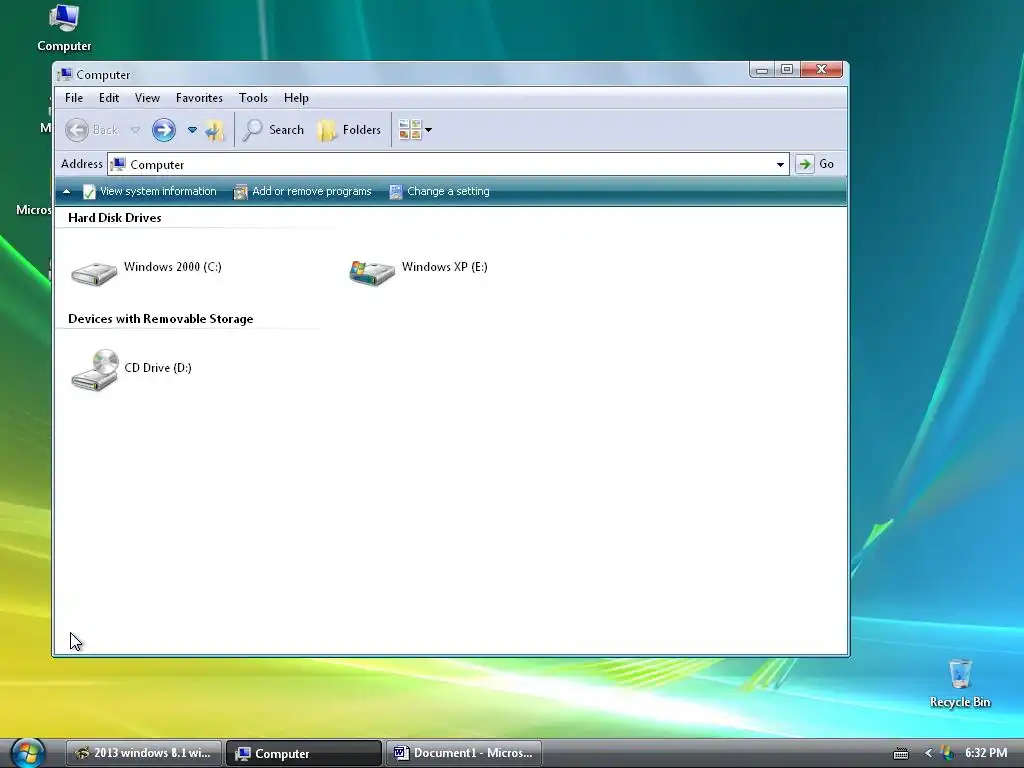Select the Windows 2000 (C:) drive icon
1024x768 pixels.
(x=94, y=272)
